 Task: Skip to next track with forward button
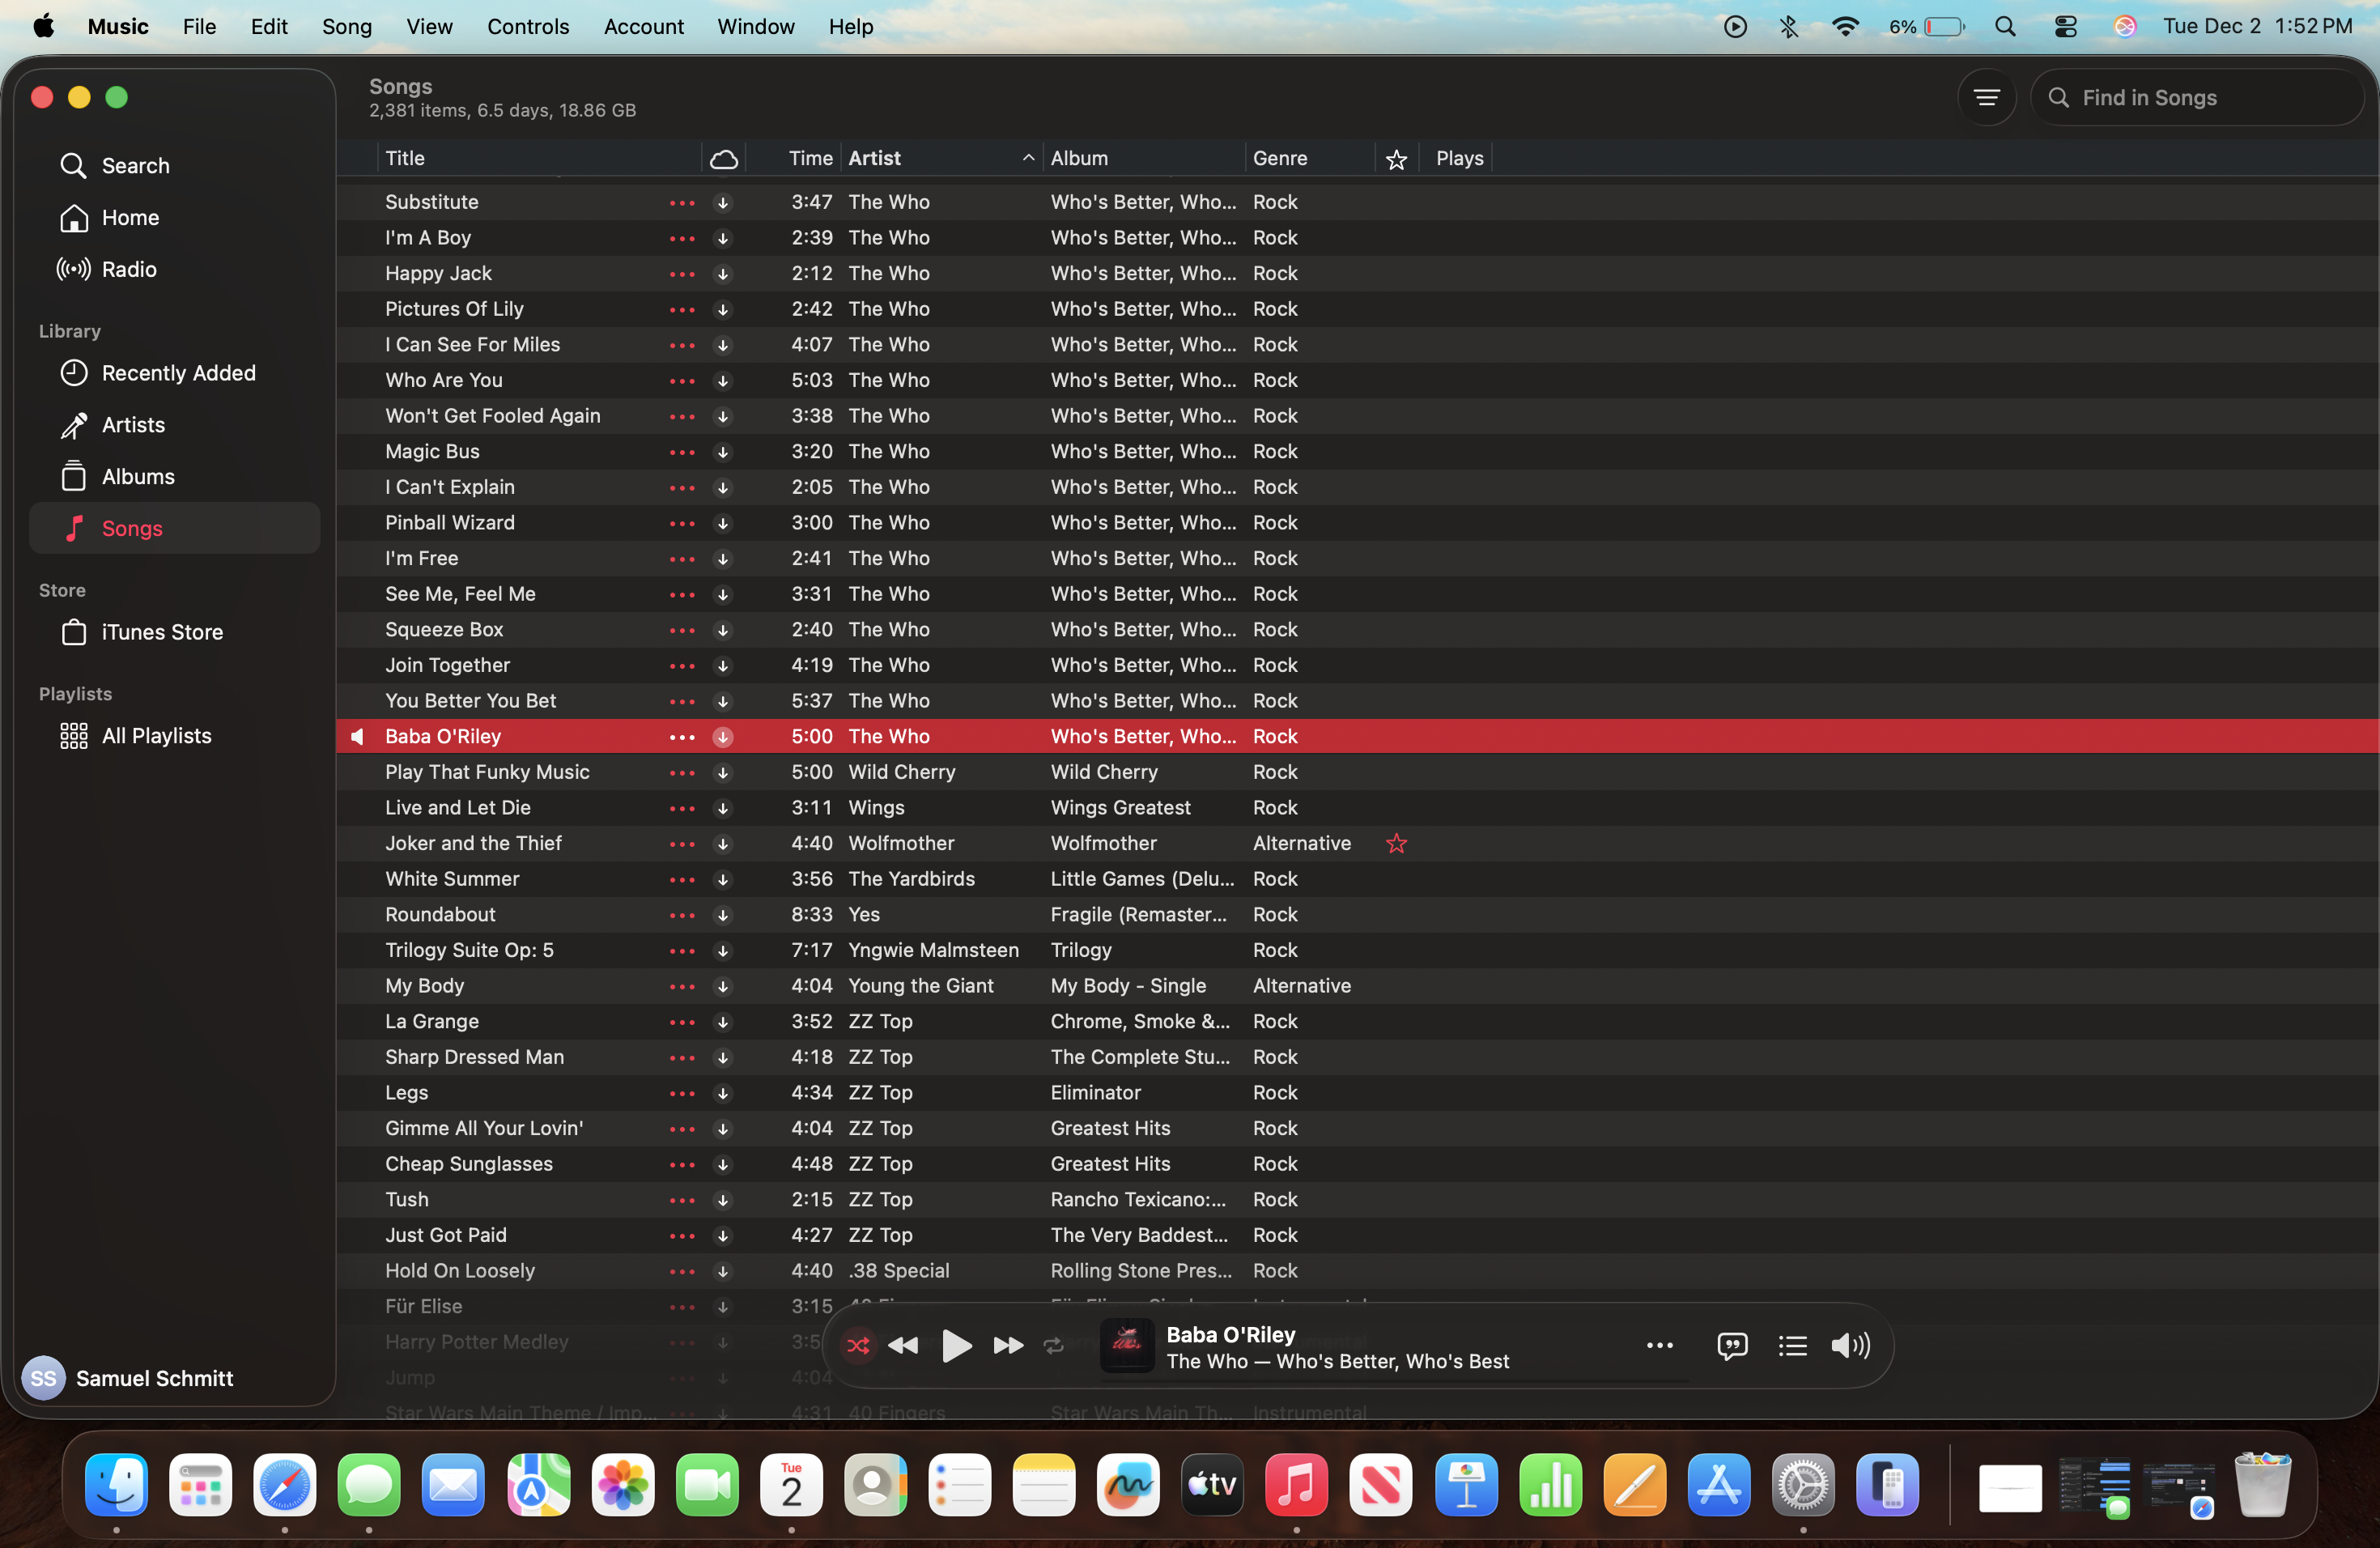(x=1007, y=1346)
